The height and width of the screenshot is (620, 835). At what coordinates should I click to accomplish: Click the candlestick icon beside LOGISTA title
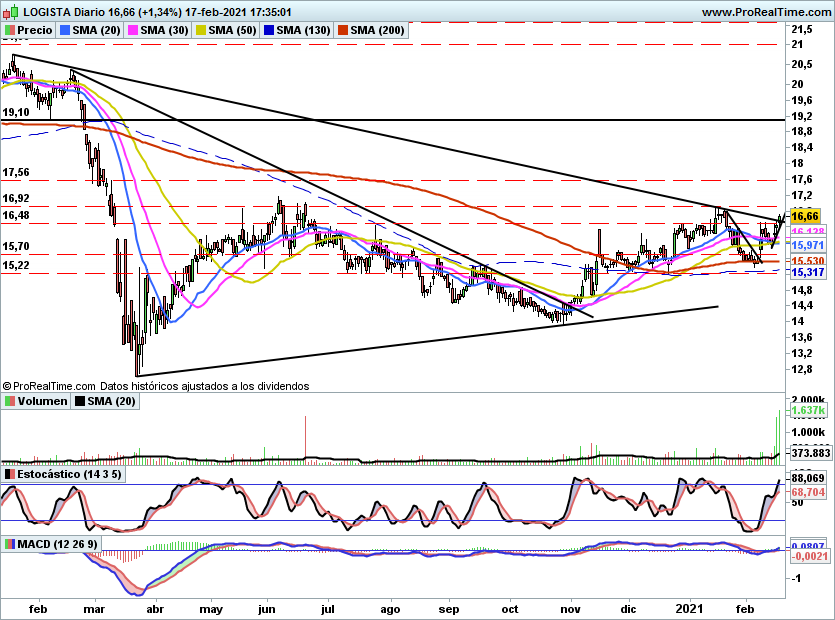point(11,12)
